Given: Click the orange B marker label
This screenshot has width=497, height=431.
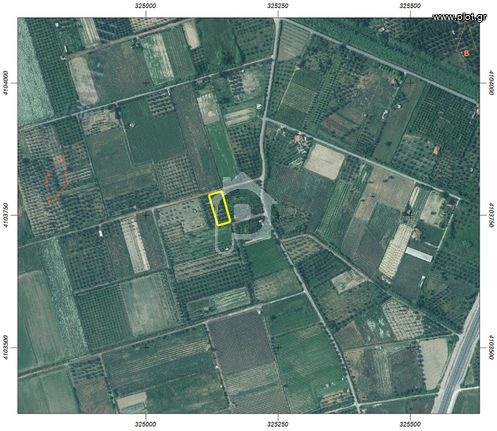Looking at the screenshot, I should tap(466, 53).
